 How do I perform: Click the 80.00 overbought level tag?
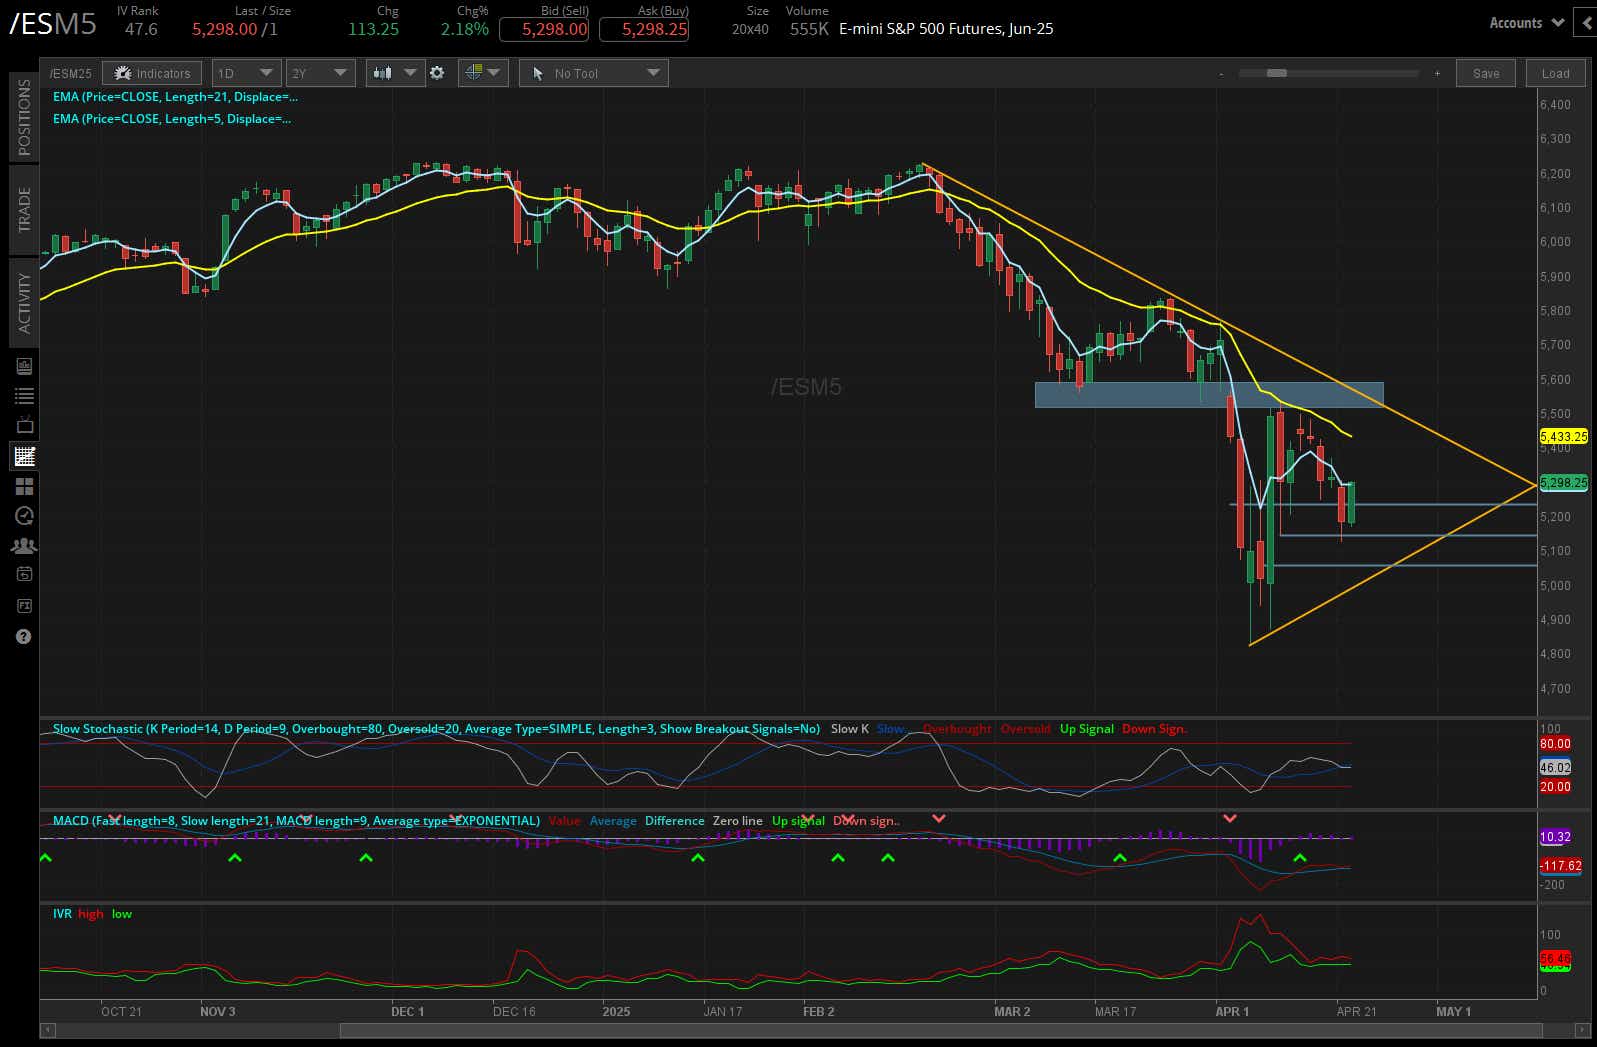(x=1555, y=744)
